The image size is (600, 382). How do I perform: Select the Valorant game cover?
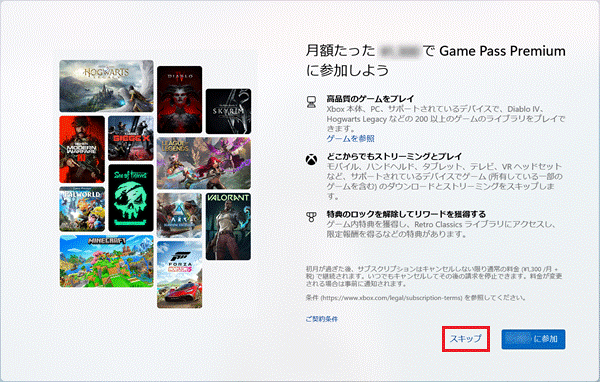click(x=228, y=227)
